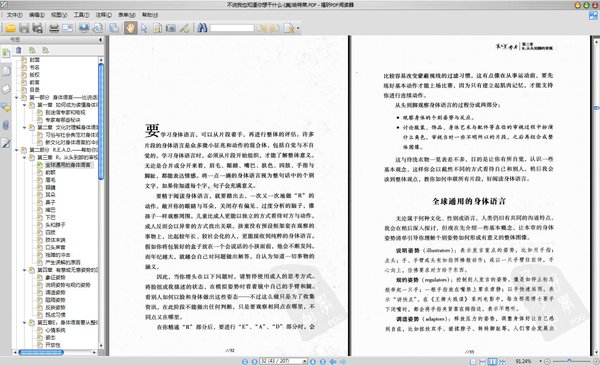Collapse the 第三章 bookmark node
This screenshot has width=600, height=366.
point(24,157)
